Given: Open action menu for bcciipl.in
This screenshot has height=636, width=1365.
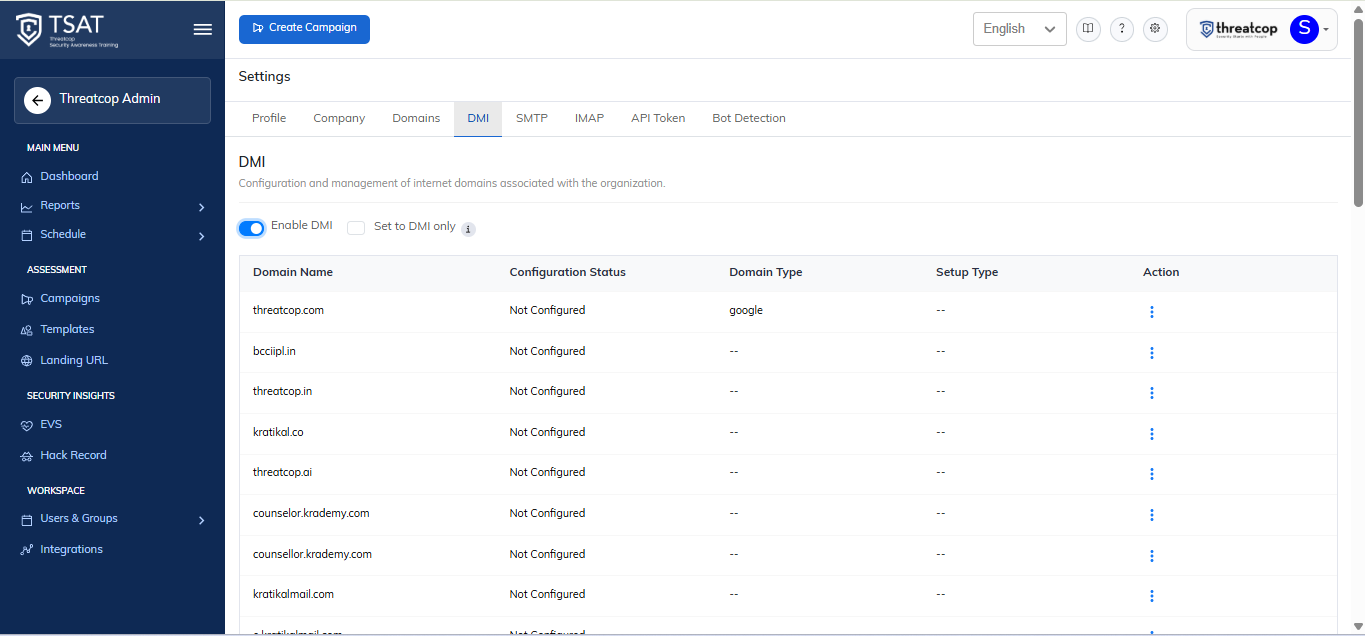Looking at the screenshot, I should pos(1152,353).
